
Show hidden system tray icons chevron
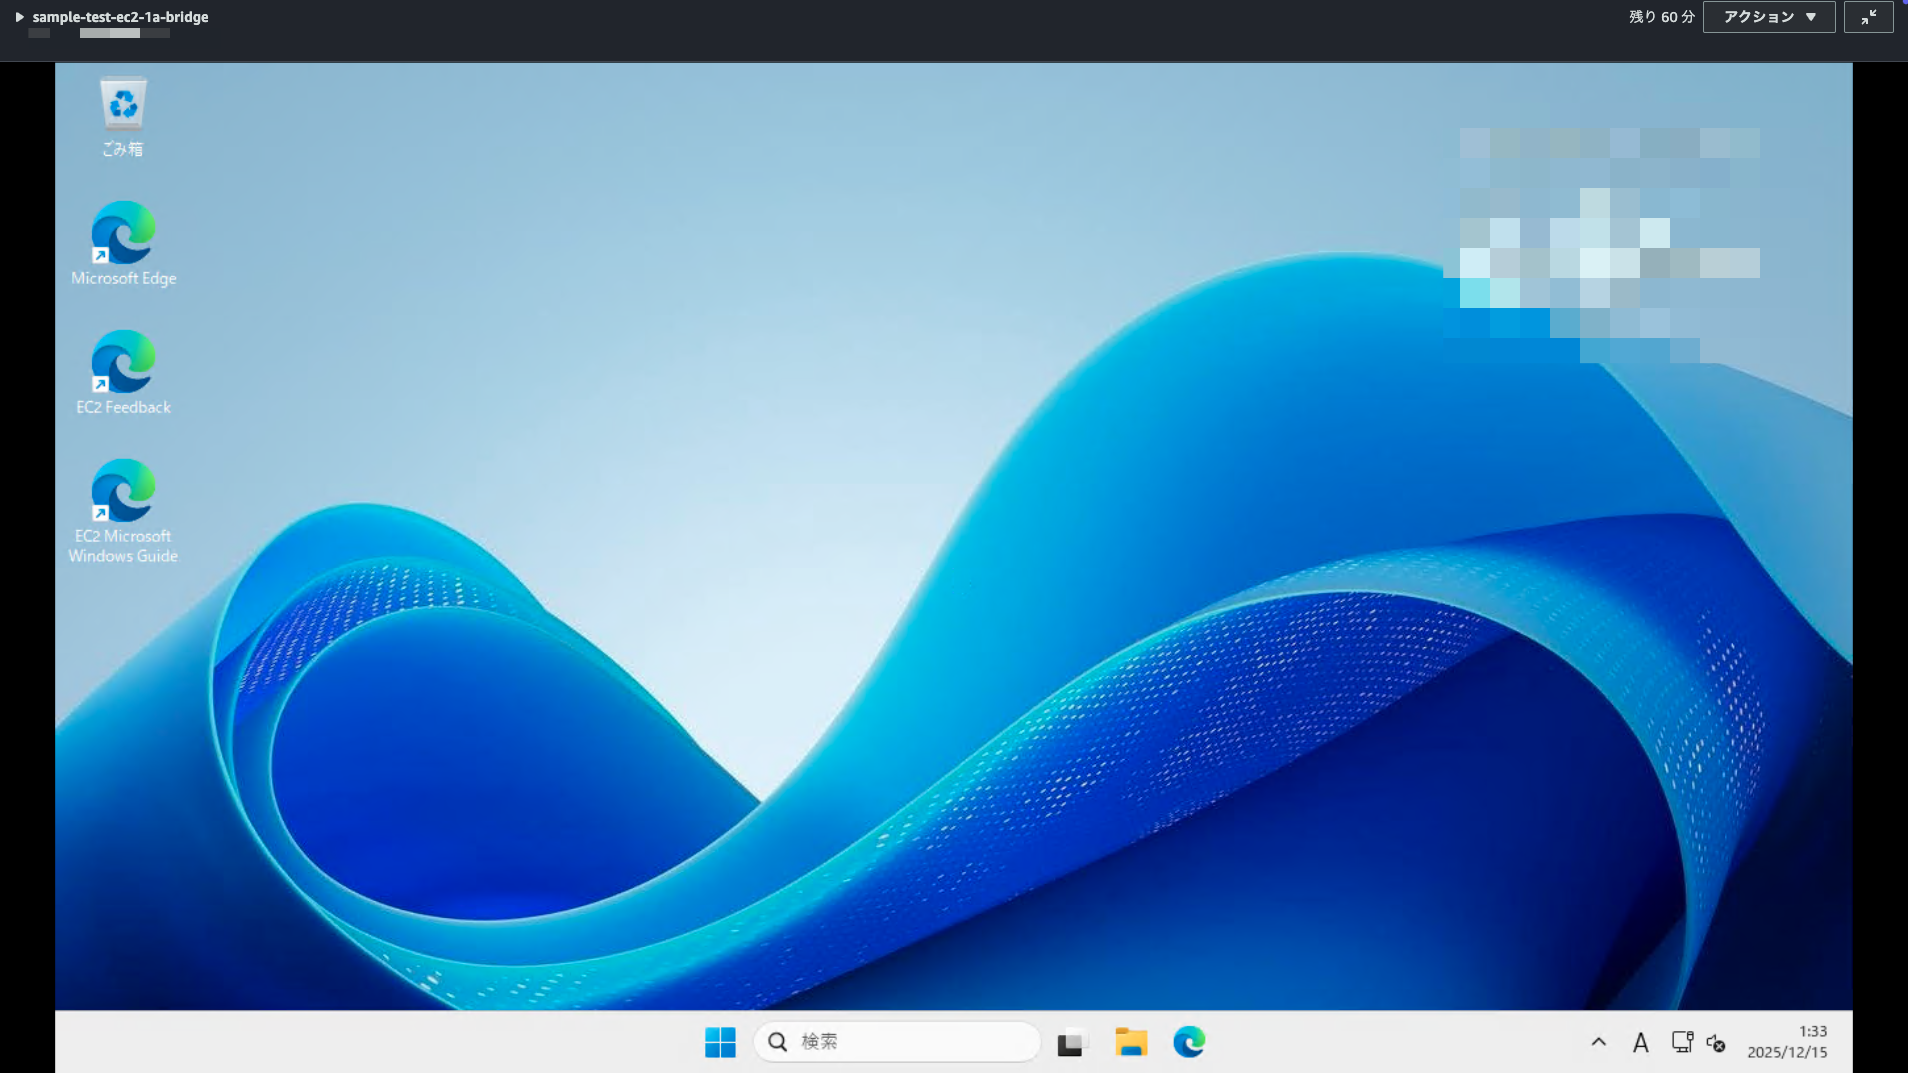coord(1598,1042)
